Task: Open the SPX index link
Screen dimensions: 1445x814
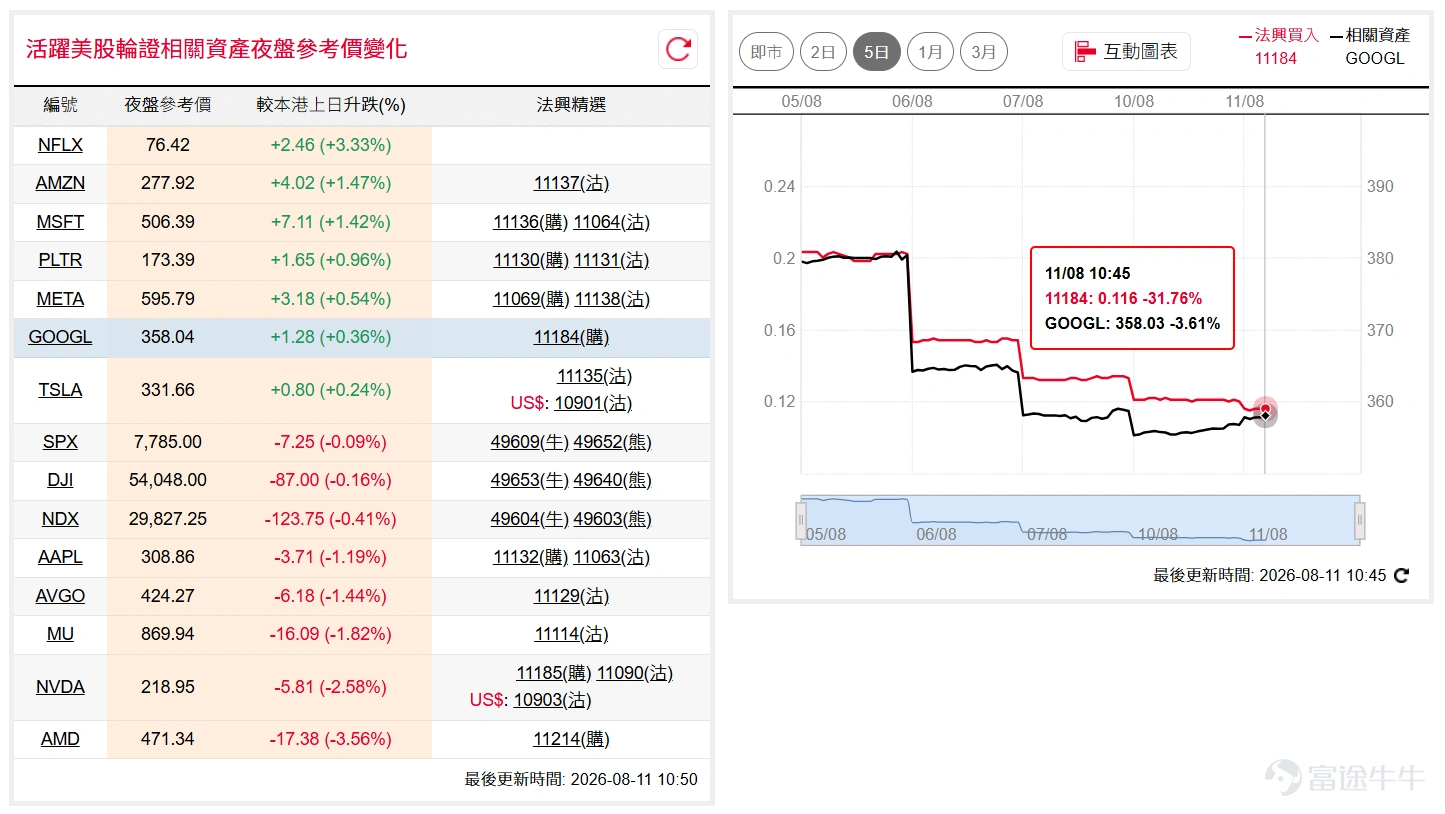Action: [x=60, y=442]
